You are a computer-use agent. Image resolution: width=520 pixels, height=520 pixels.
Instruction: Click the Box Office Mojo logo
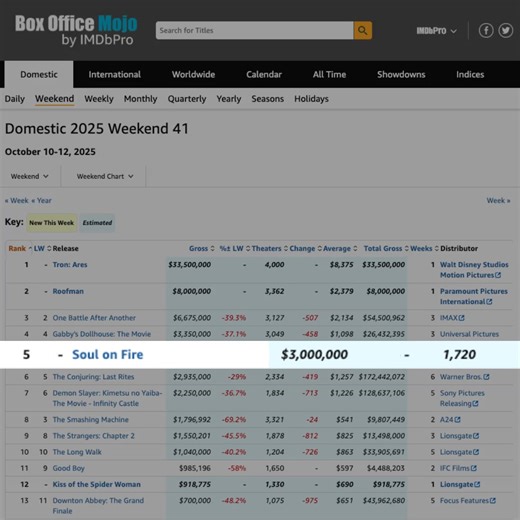point(76,30)
